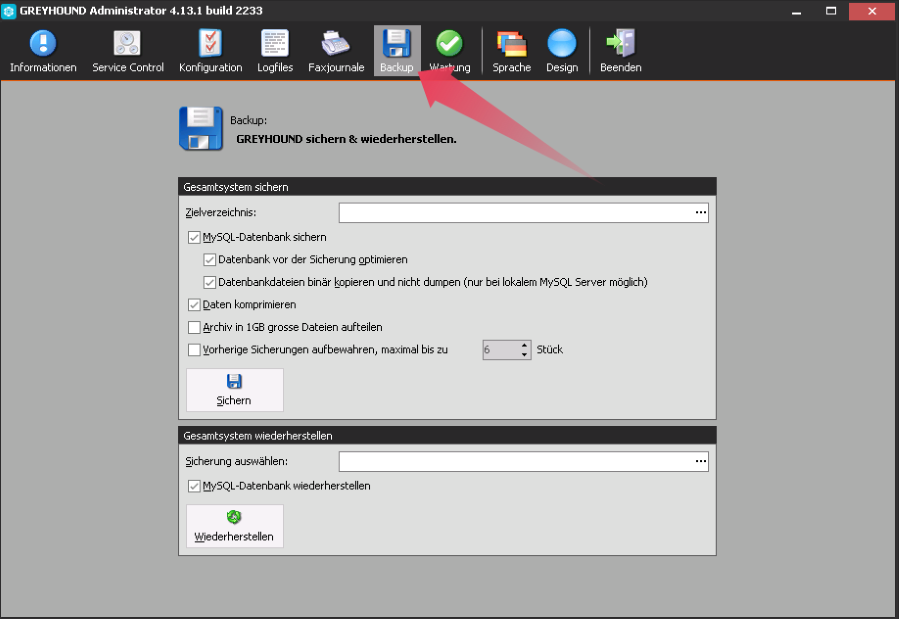This screenshot has width=899, height=619.
Task: Click the GREYHOUND app icon in title bar
Action: [9, 11]
